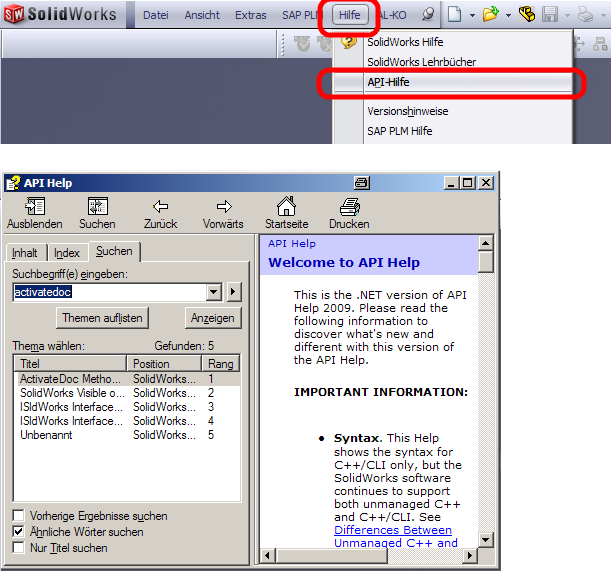Click the Save disk icon

click(x=550, y=15)
